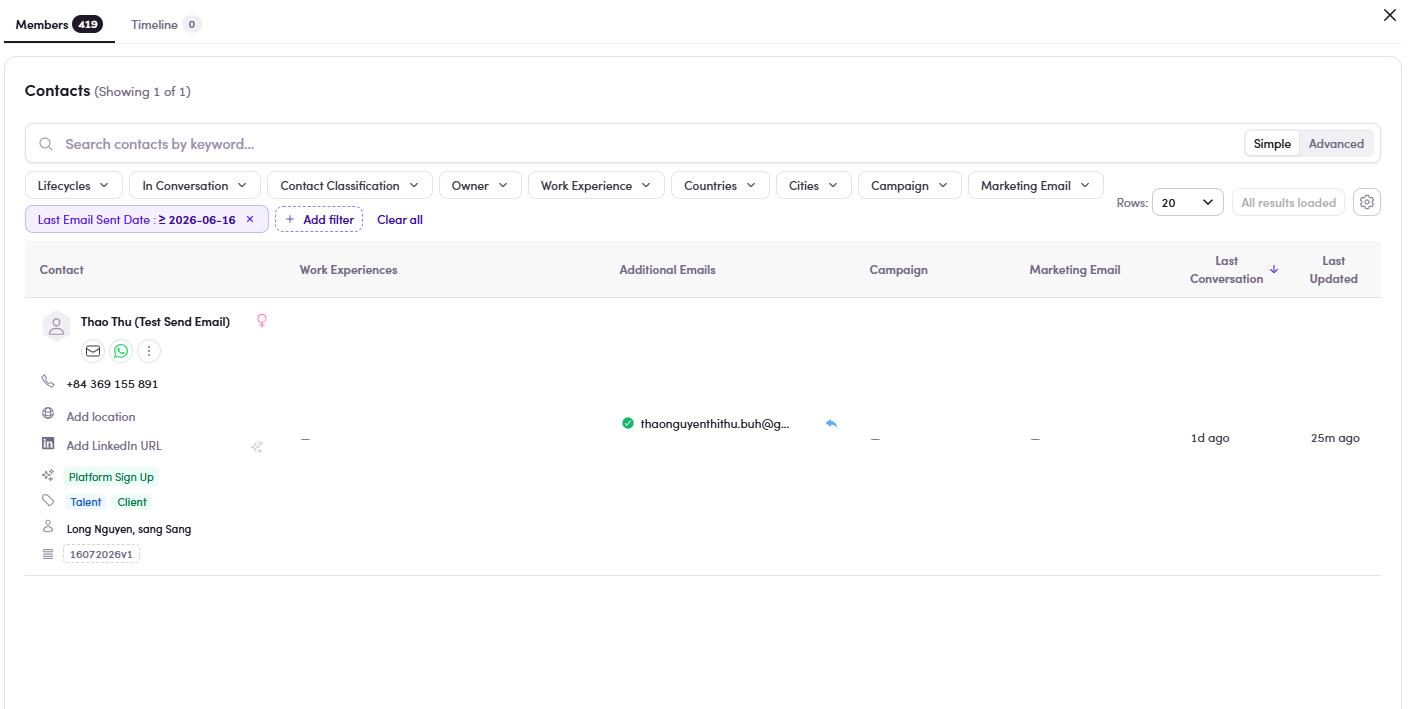Click the email envelope icon for Thao Thu
This screenshot has height=709, width=1411.
coord(93,351)
